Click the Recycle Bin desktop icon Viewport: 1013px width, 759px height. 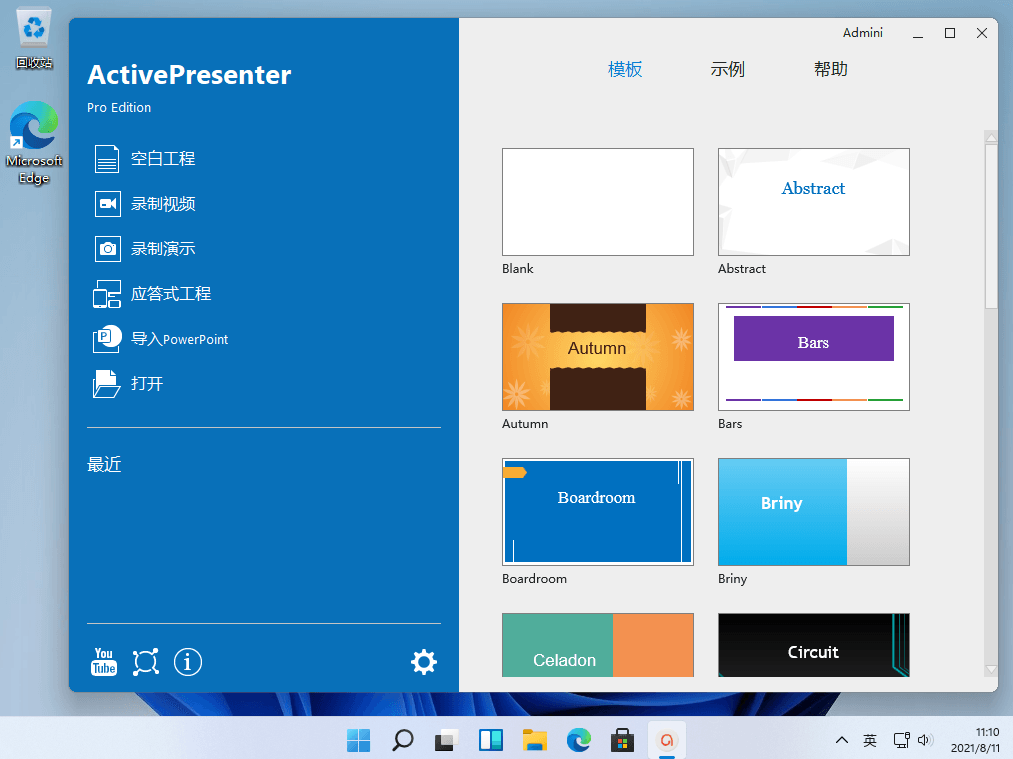[x=34, y=37]
